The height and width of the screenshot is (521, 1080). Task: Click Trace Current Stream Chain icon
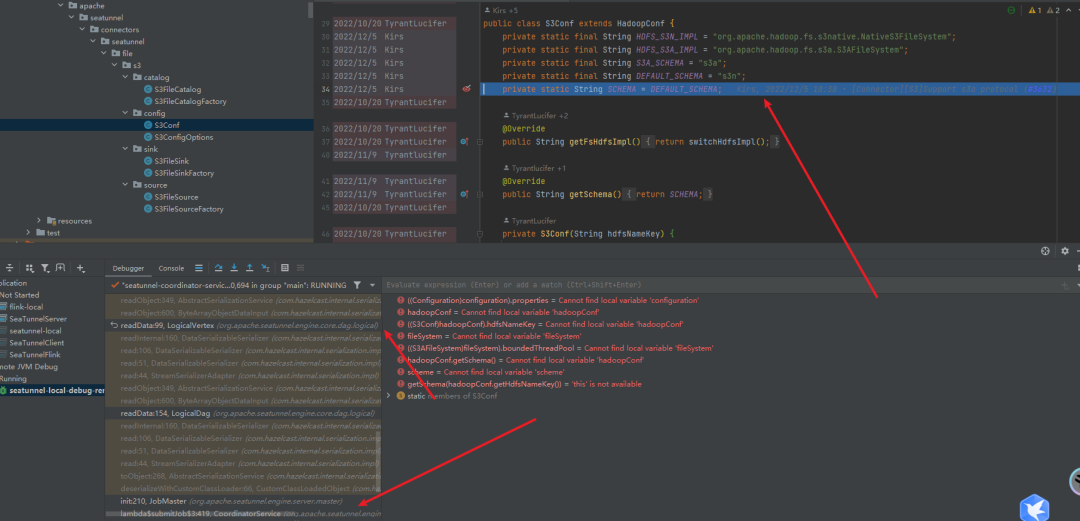coord(300,267)
